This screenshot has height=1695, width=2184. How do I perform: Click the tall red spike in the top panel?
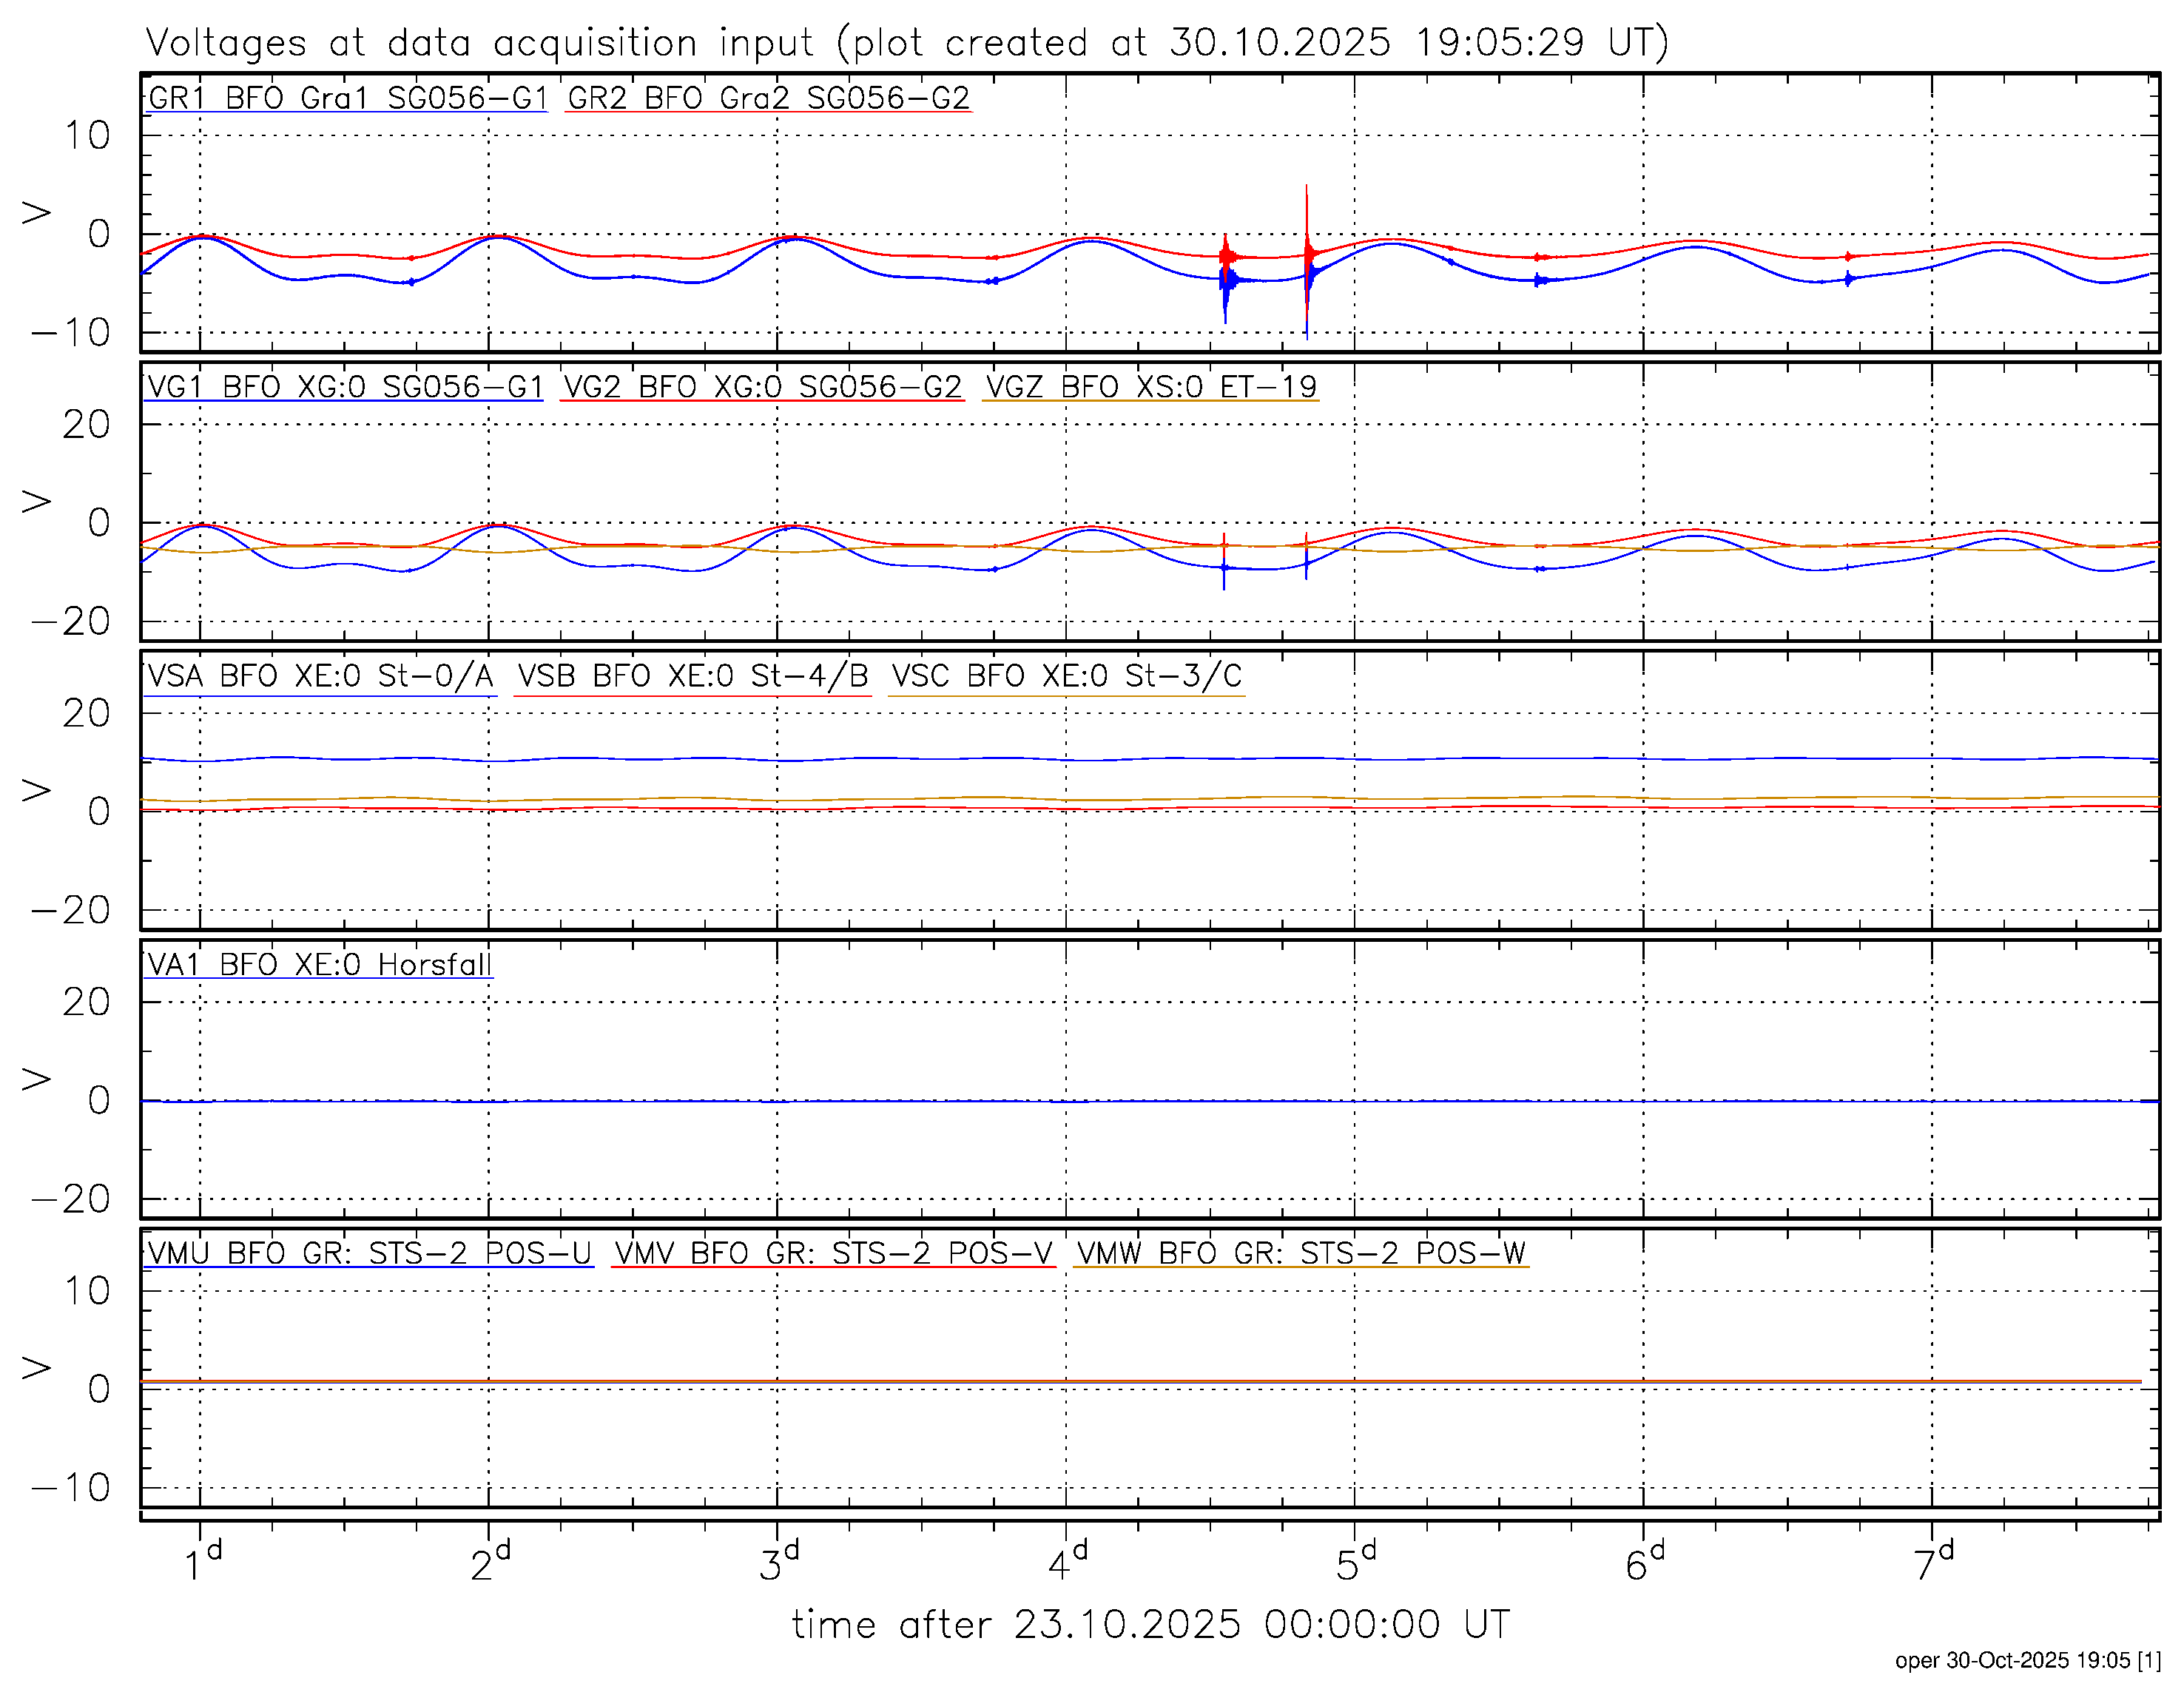1306,210
